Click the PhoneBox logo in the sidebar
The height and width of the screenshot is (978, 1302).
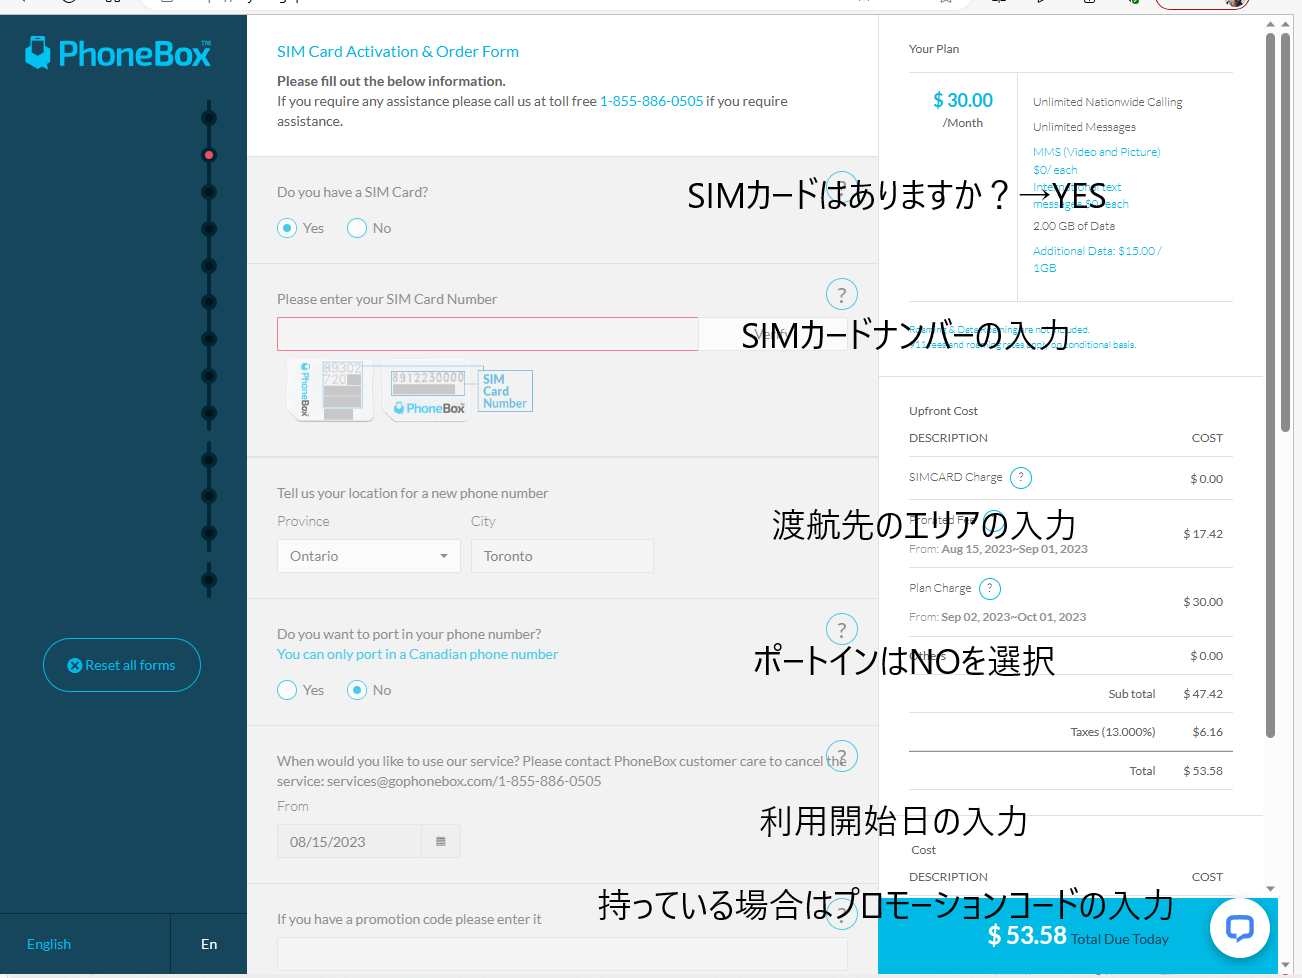(117, 52)
